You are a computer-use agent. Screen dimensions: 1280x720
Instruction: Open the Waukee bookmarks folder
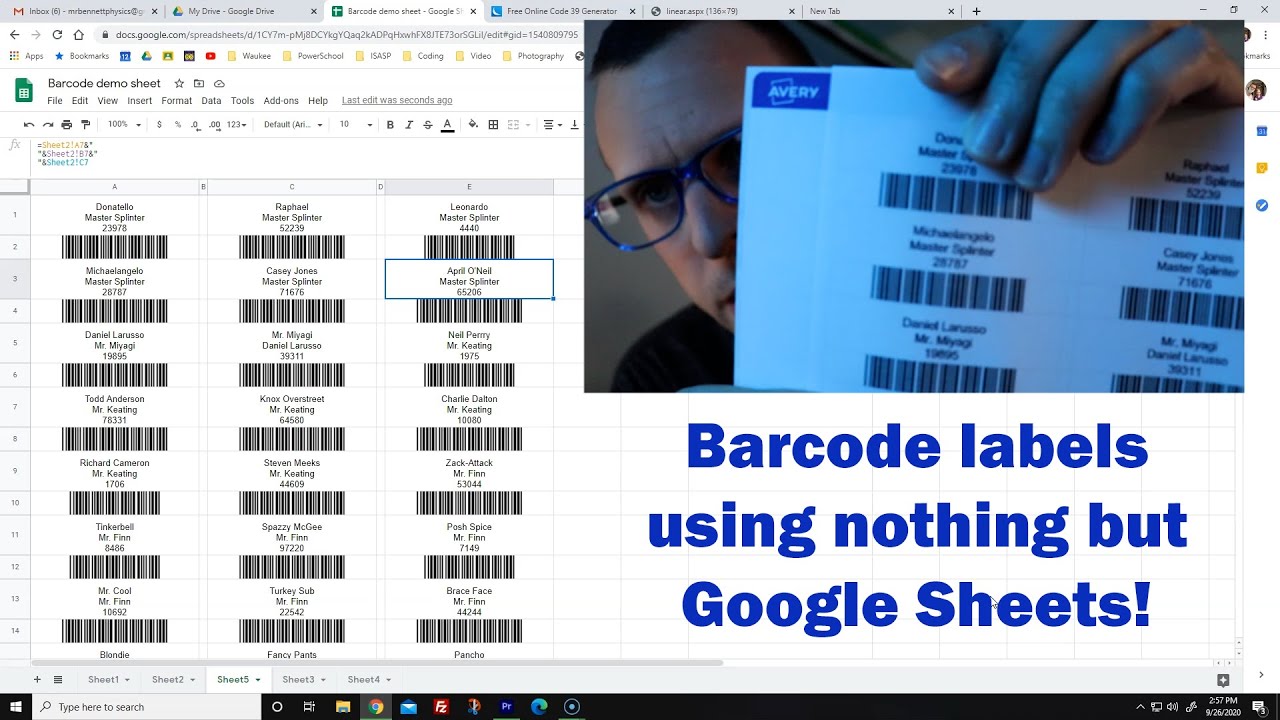pyautogui.click(x=249, y=56)
